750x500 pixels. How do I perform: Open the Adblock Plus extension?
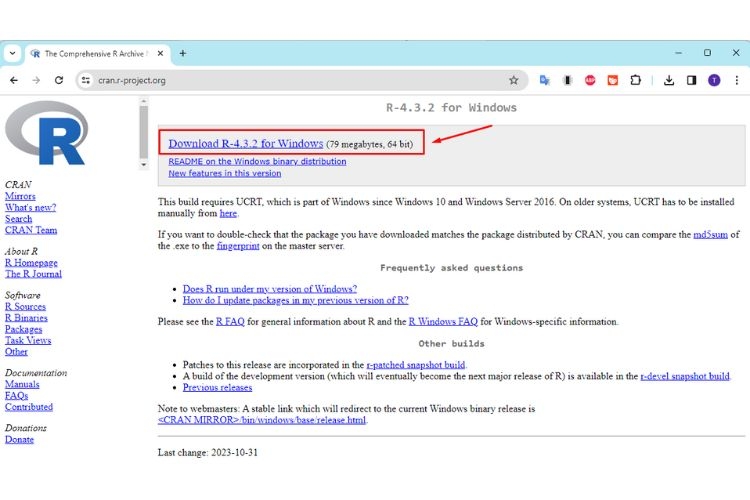590,80
